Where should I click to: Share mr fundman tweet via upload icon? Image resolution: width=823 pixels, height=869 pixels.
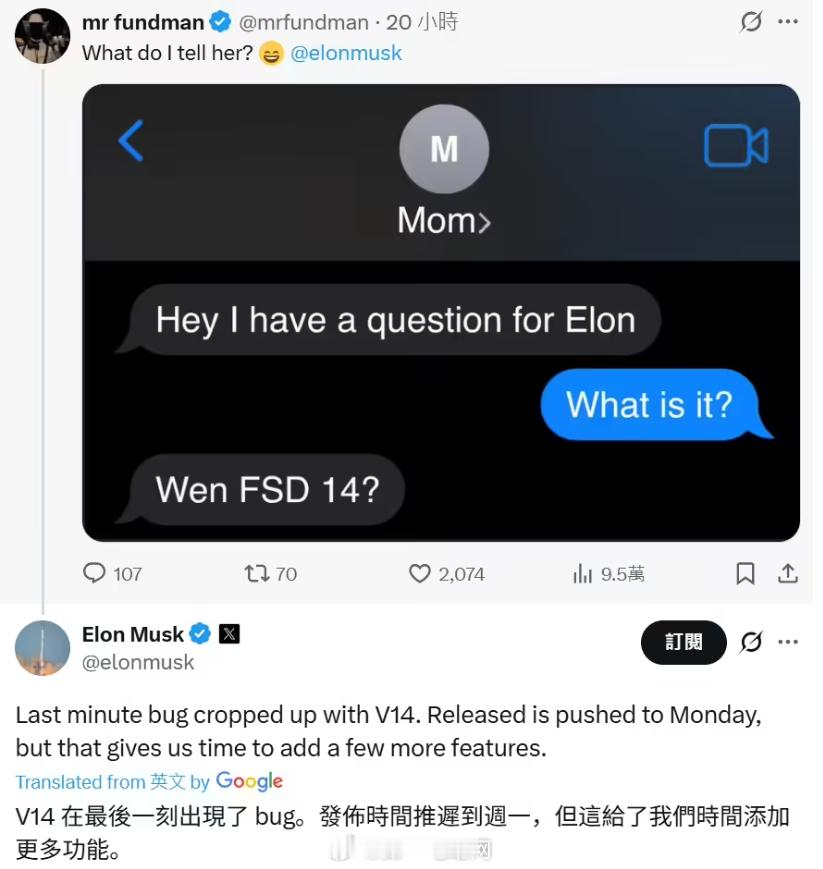pyautogui.click(x=788, y=573)
